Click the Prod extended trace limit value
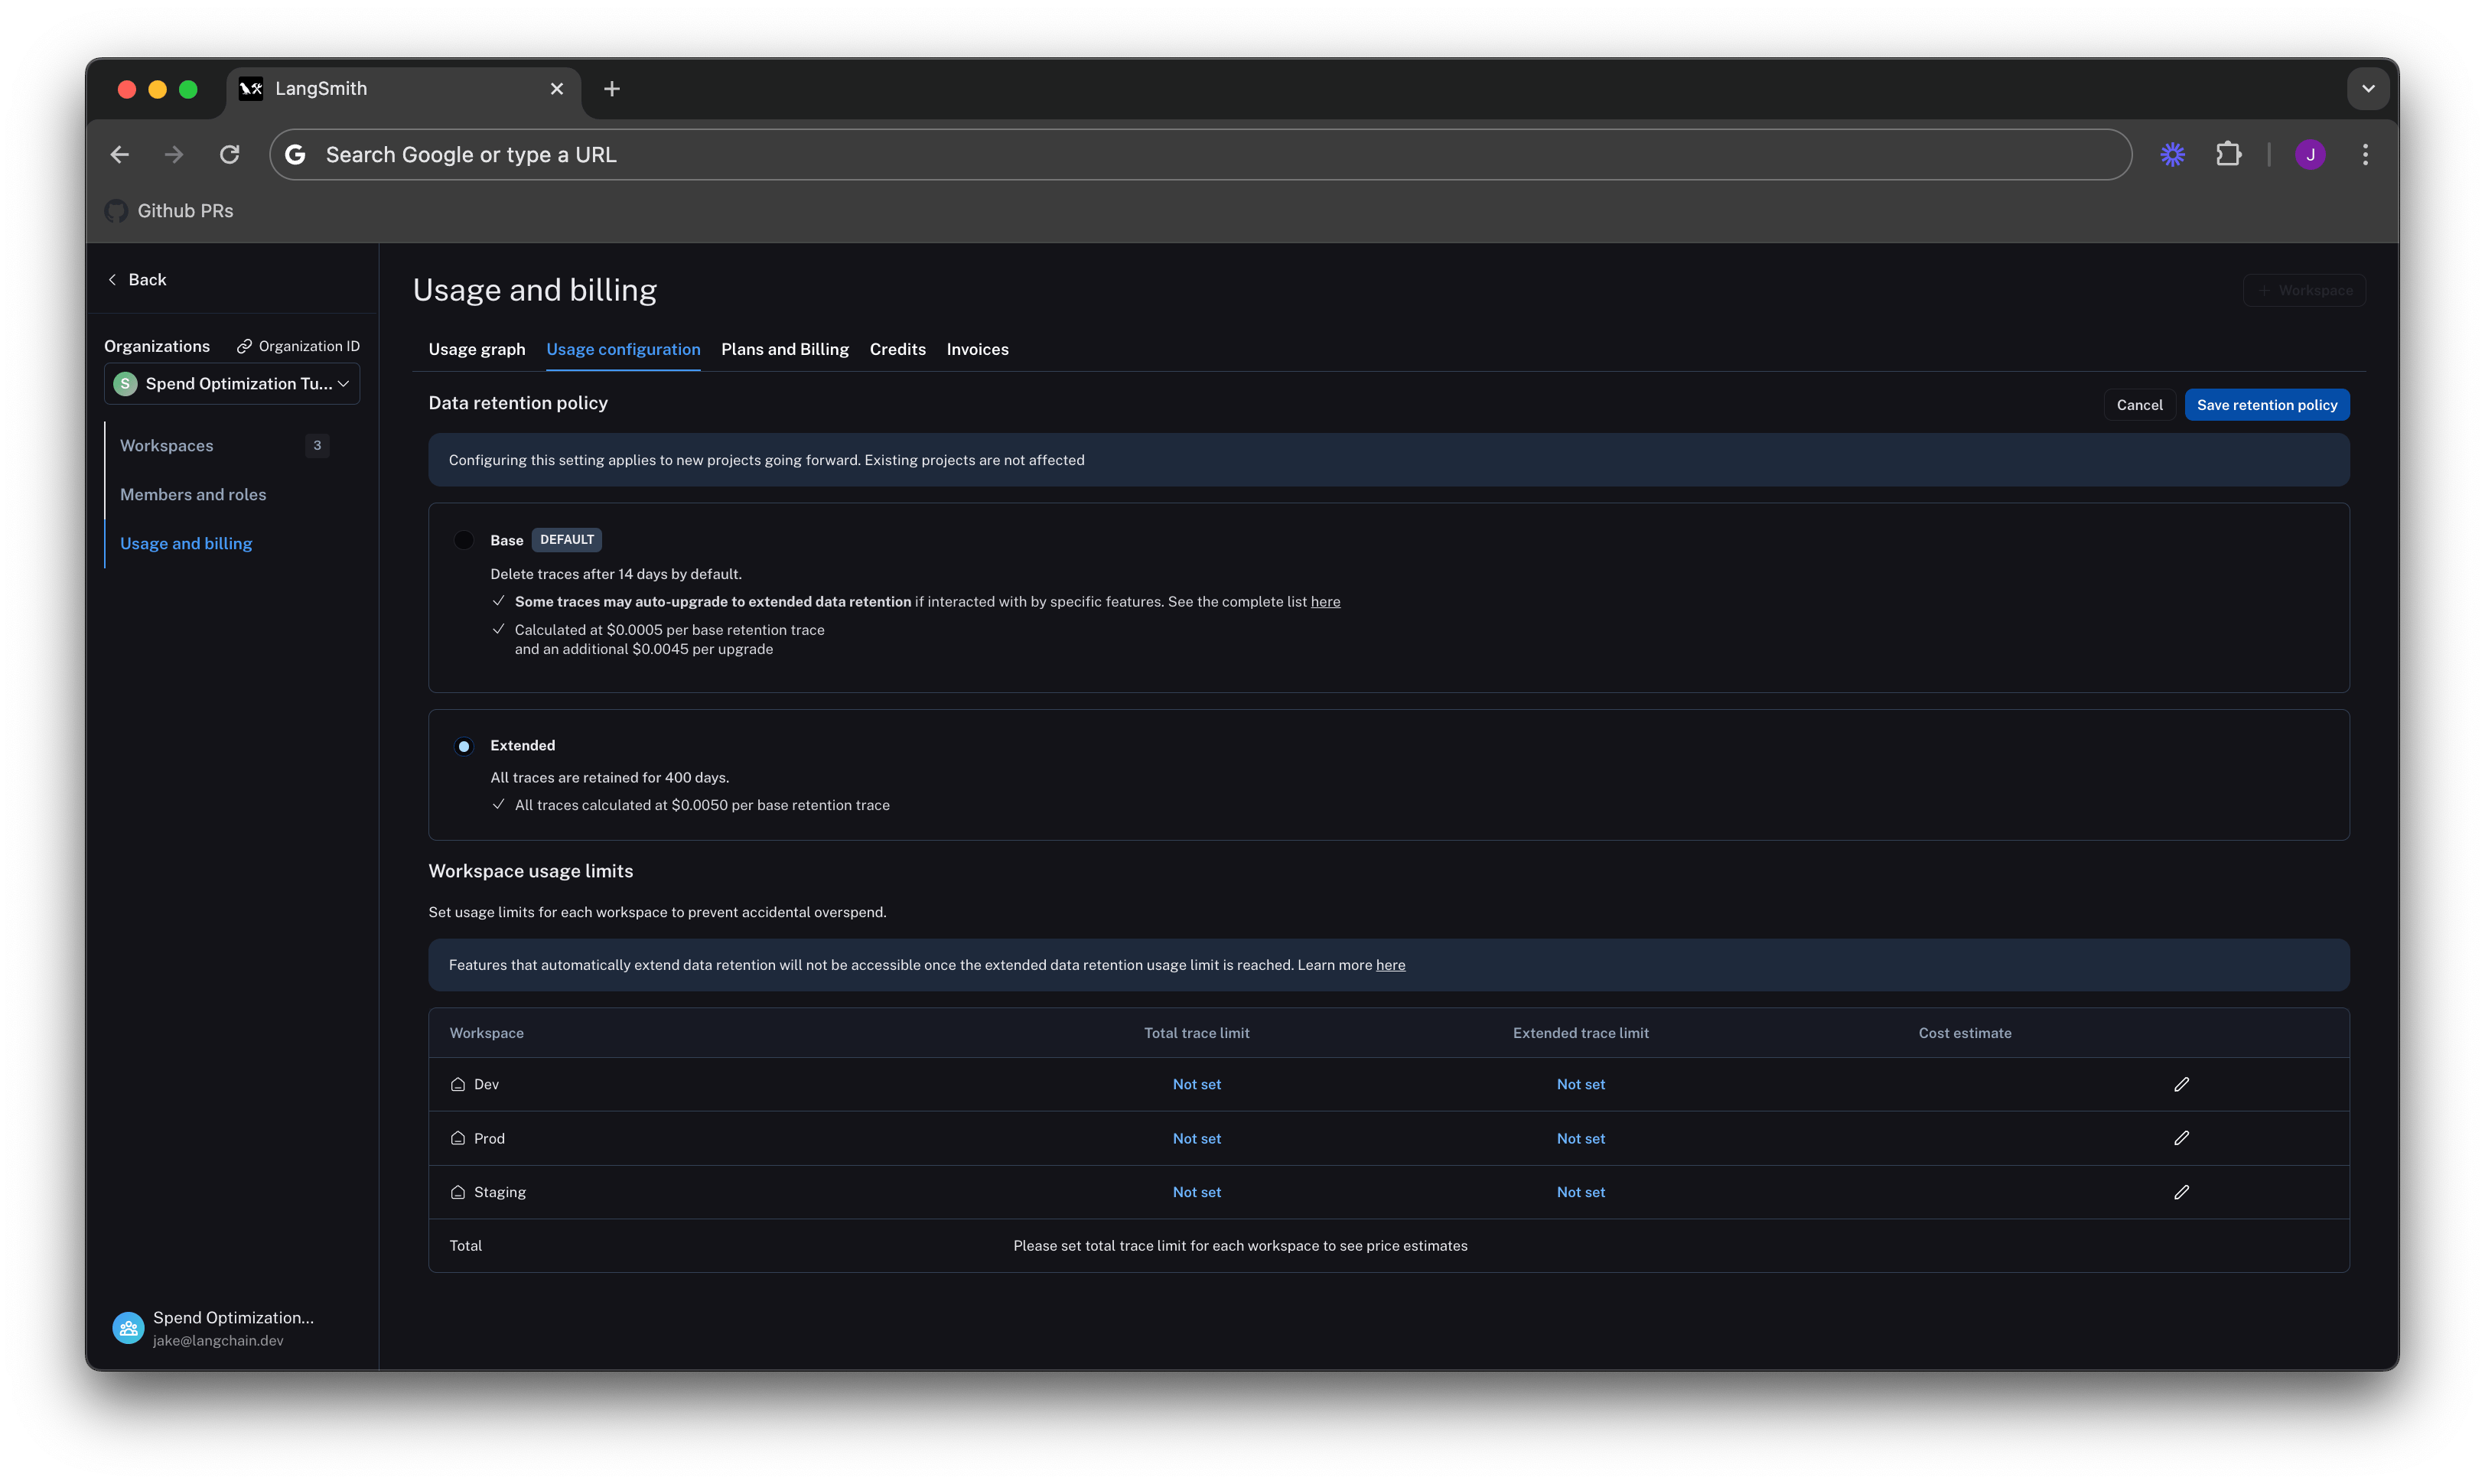 click(1581, 1139)
